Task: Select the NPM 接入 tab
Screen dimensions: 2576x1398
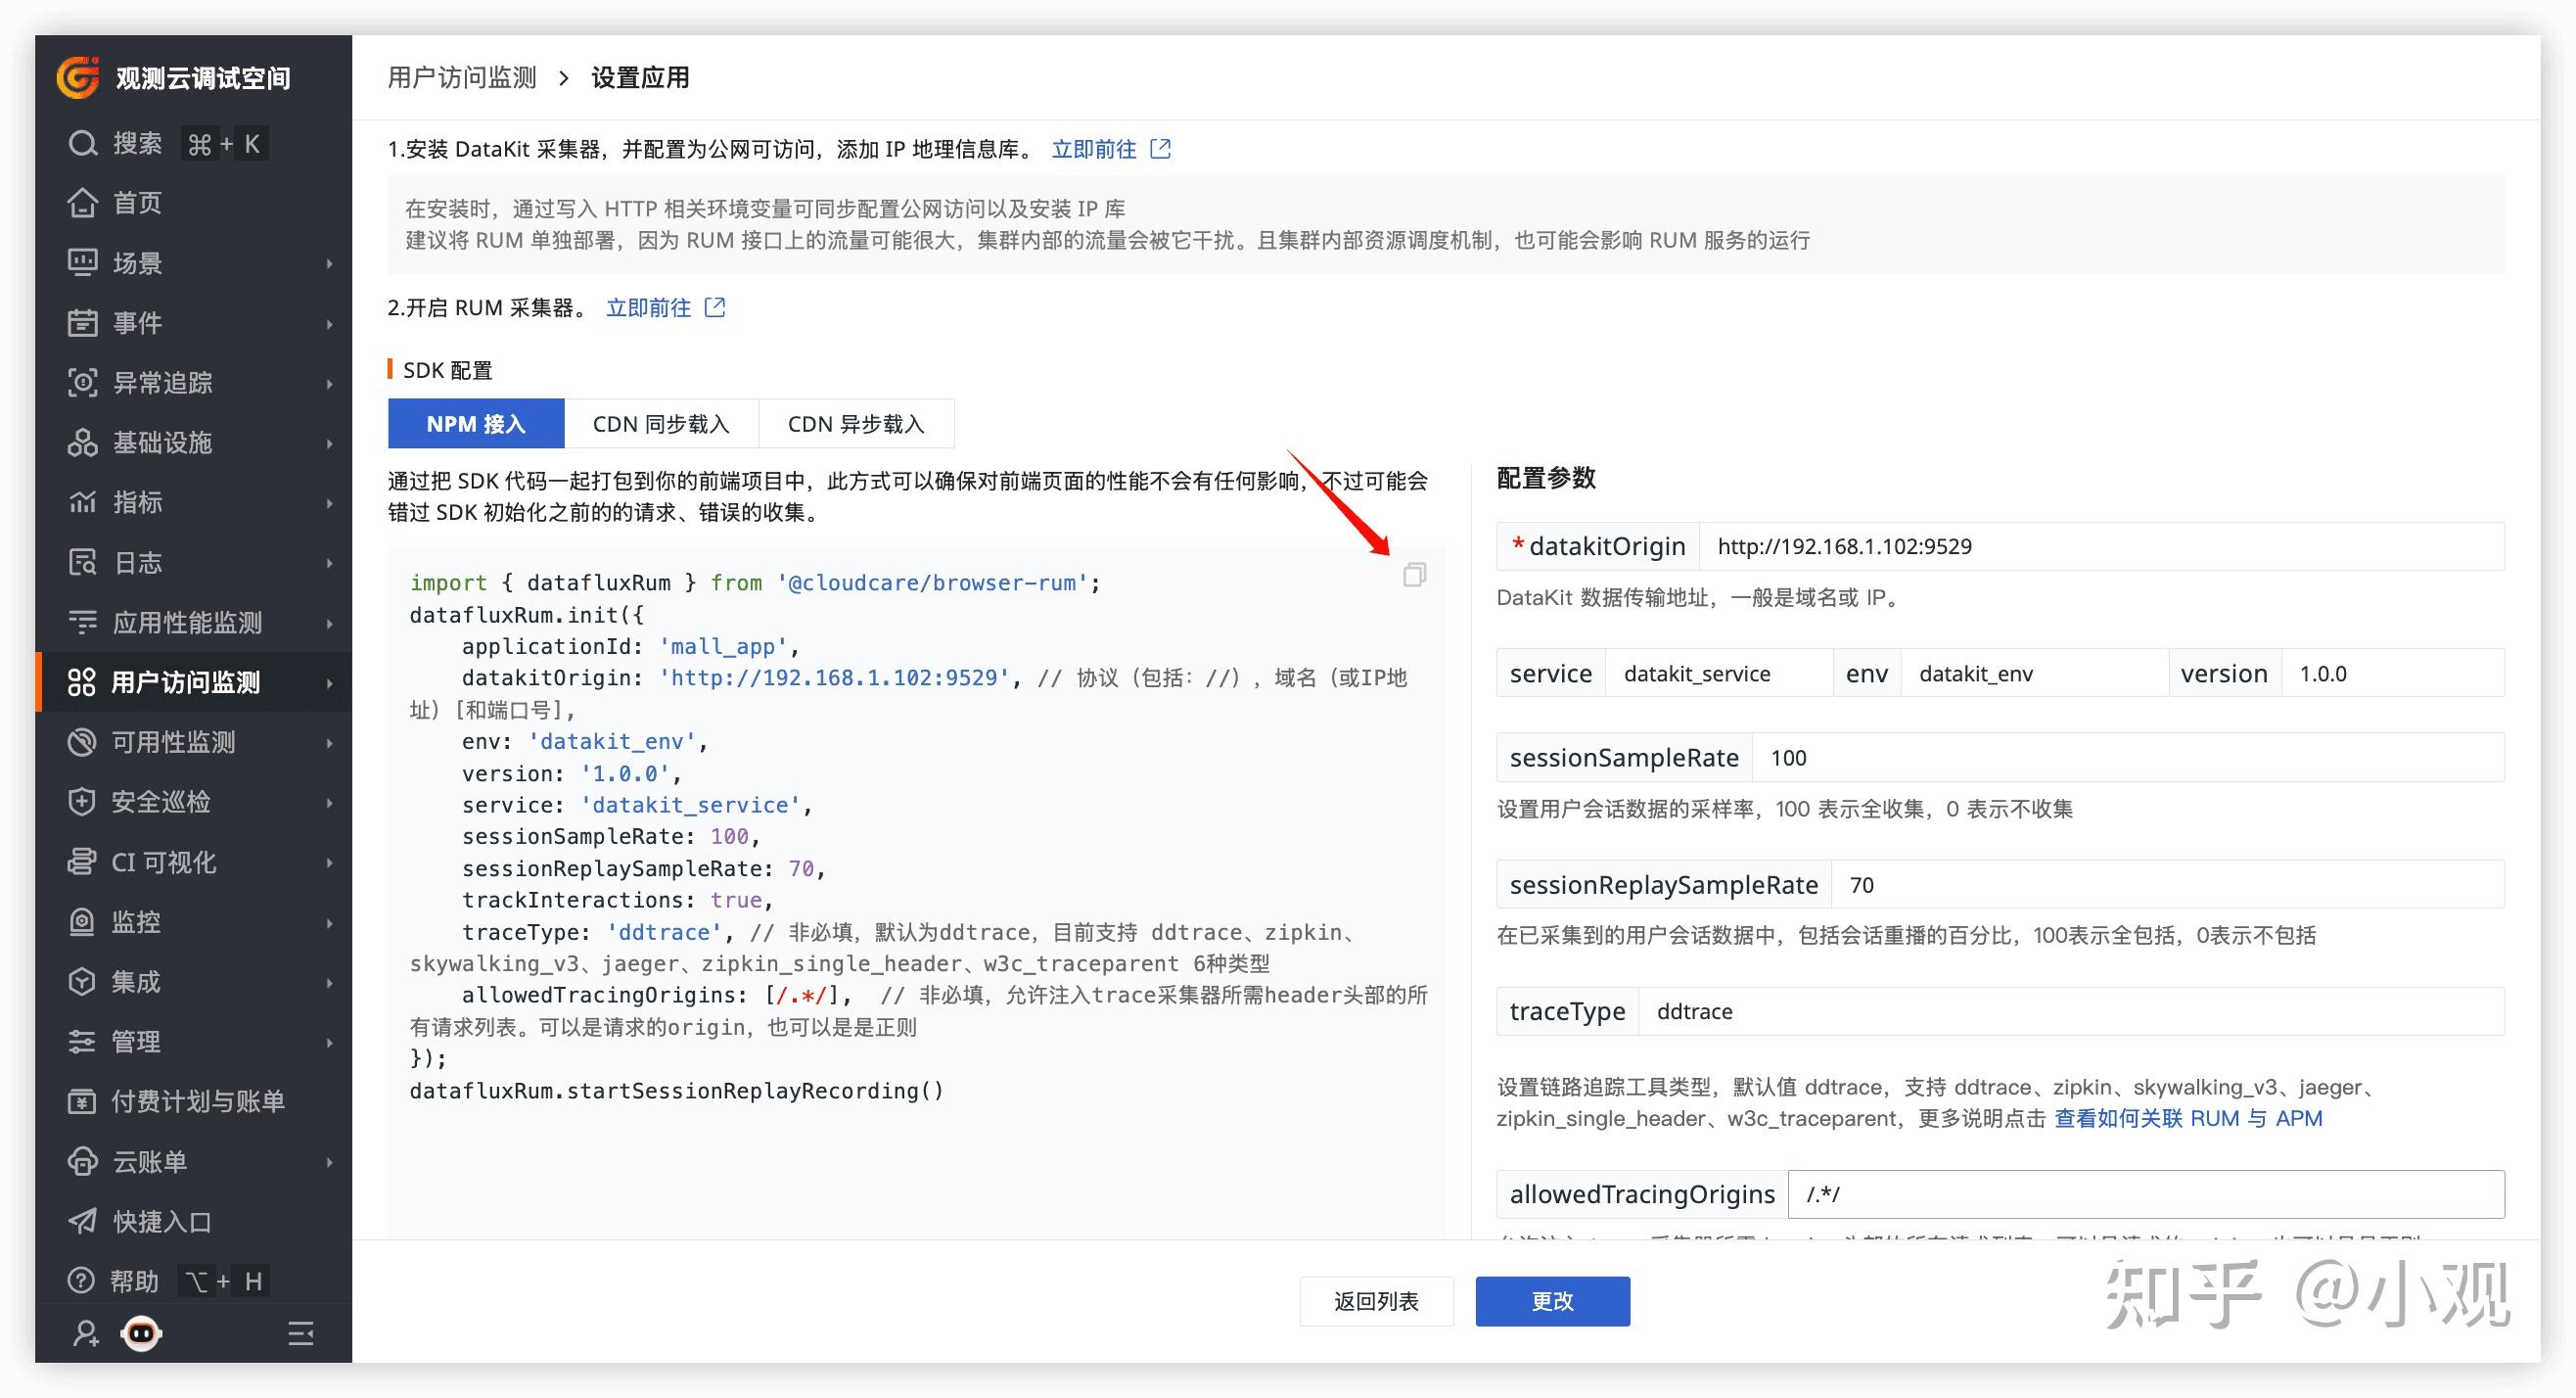Action: 476,423
